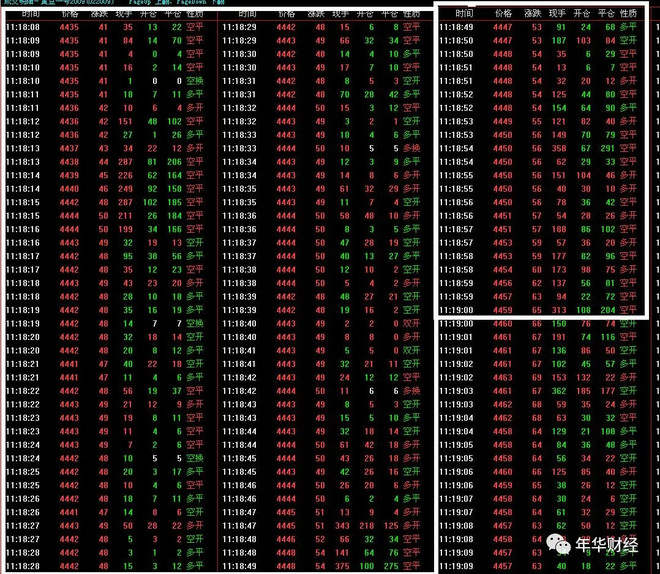Image resolution: width=660 pixels, height=574 pixels.
Task: Select price 4439 in the 11:18:14 row
Action: coord(69,175)
